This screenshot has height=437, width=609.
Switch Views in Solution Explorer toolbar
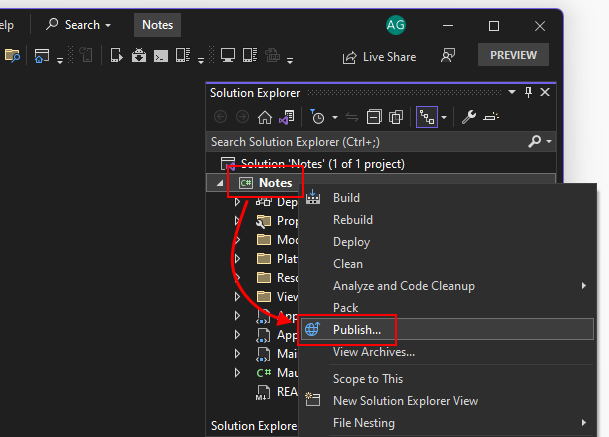(287, 117)
